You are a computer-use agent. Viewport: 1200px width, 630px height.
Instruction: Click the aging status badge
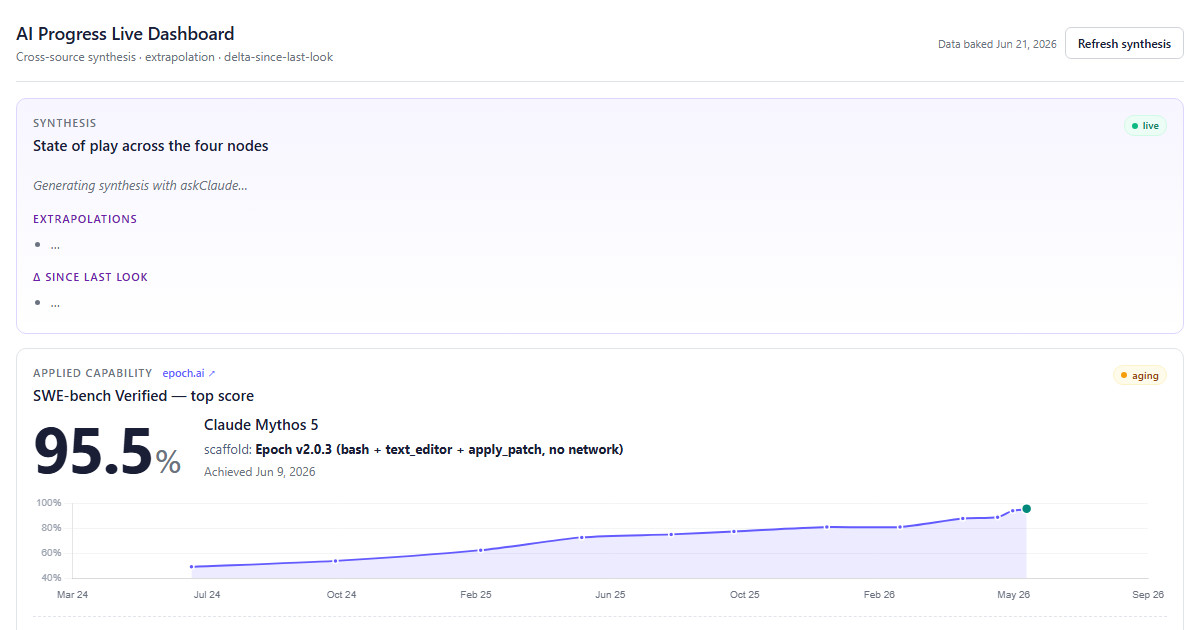coord(1140,376)
